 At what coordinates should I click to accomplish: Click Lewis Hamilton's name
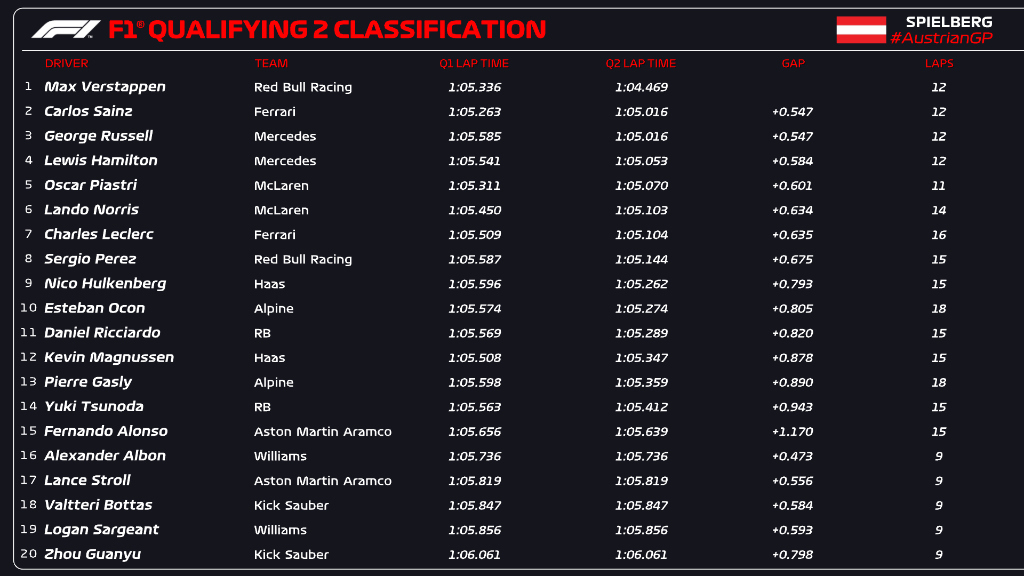tap(101, 160)
